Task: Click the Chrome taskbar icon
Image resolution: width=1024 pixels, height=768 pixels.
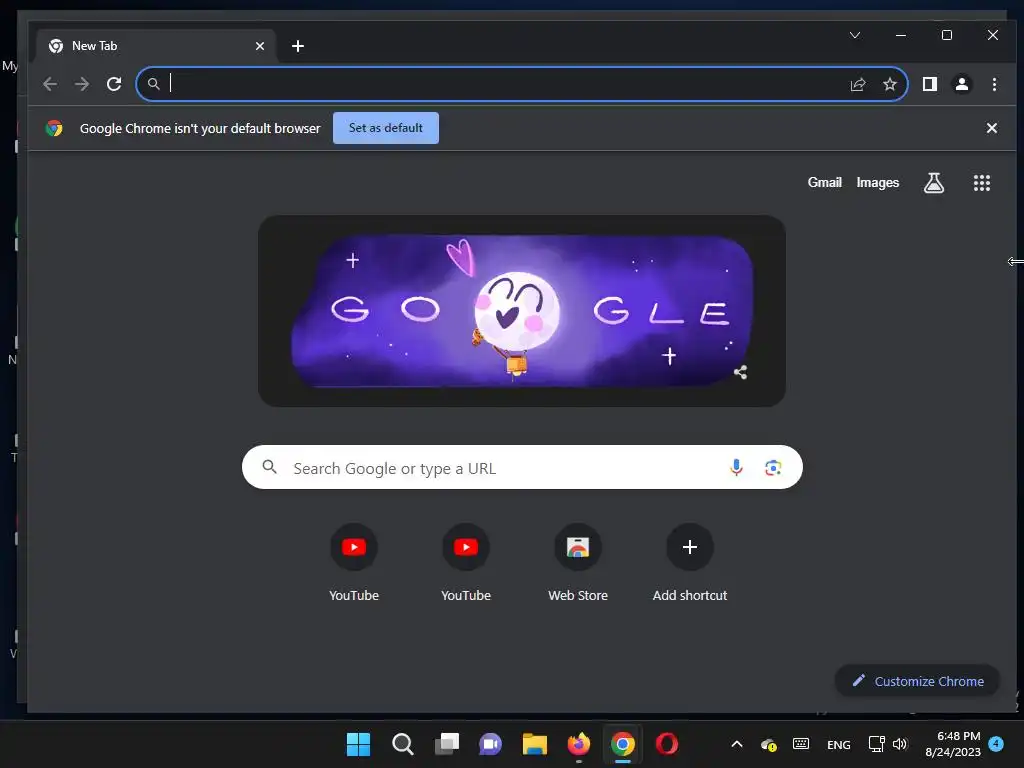Action: (622, 744)
